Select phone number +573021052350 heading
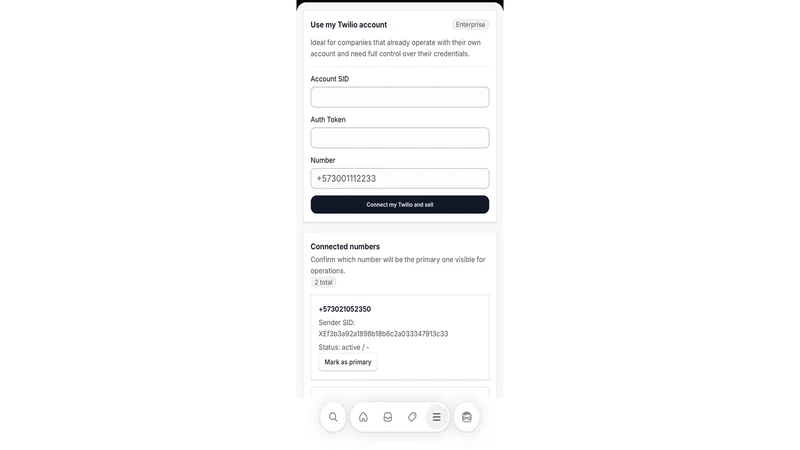This screenshot has height=450, width=800. point(344,309)
